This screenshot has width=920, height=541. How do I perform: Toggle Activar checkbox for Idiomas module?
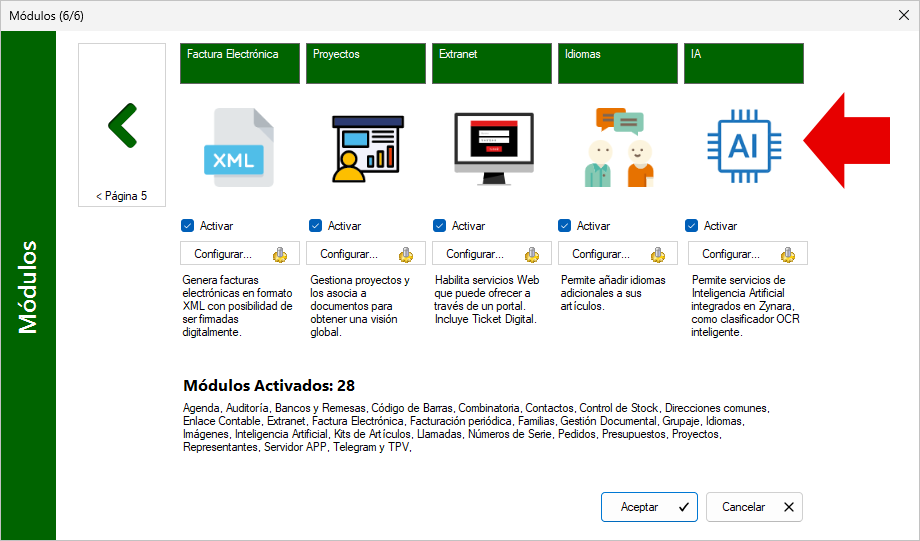tap(564, 226)
